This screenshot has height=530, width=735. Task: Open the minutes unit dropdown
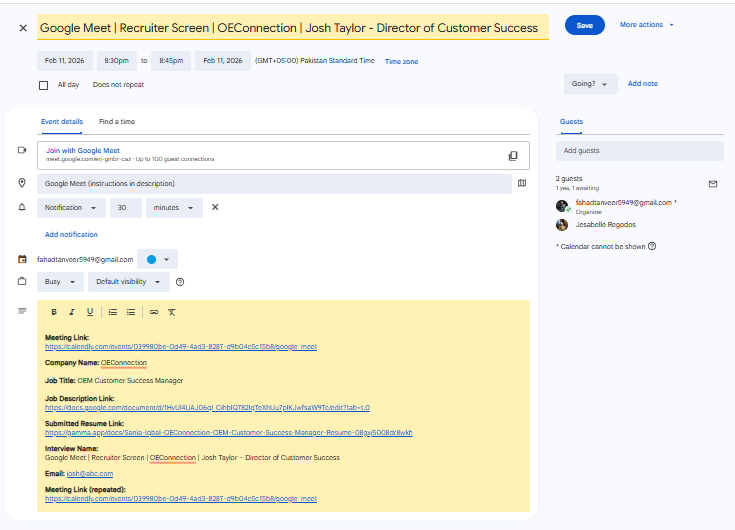point(174,208)
